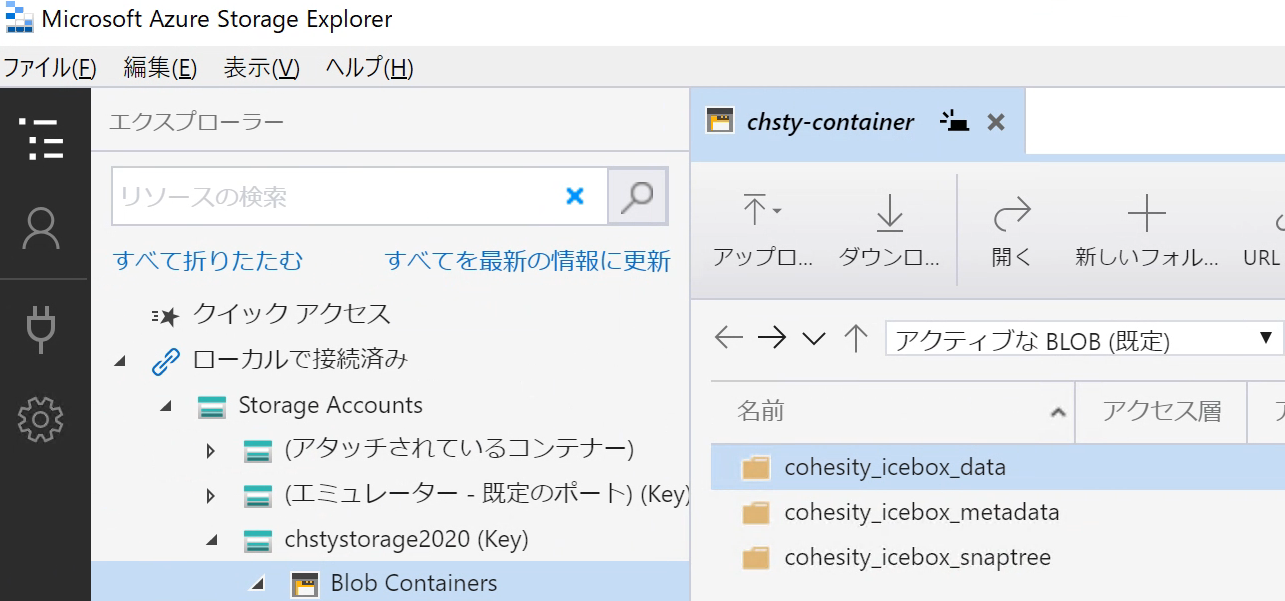
Task: Collapse the chstystorage2020 (Key) node
Action: [x=211, y=540]
